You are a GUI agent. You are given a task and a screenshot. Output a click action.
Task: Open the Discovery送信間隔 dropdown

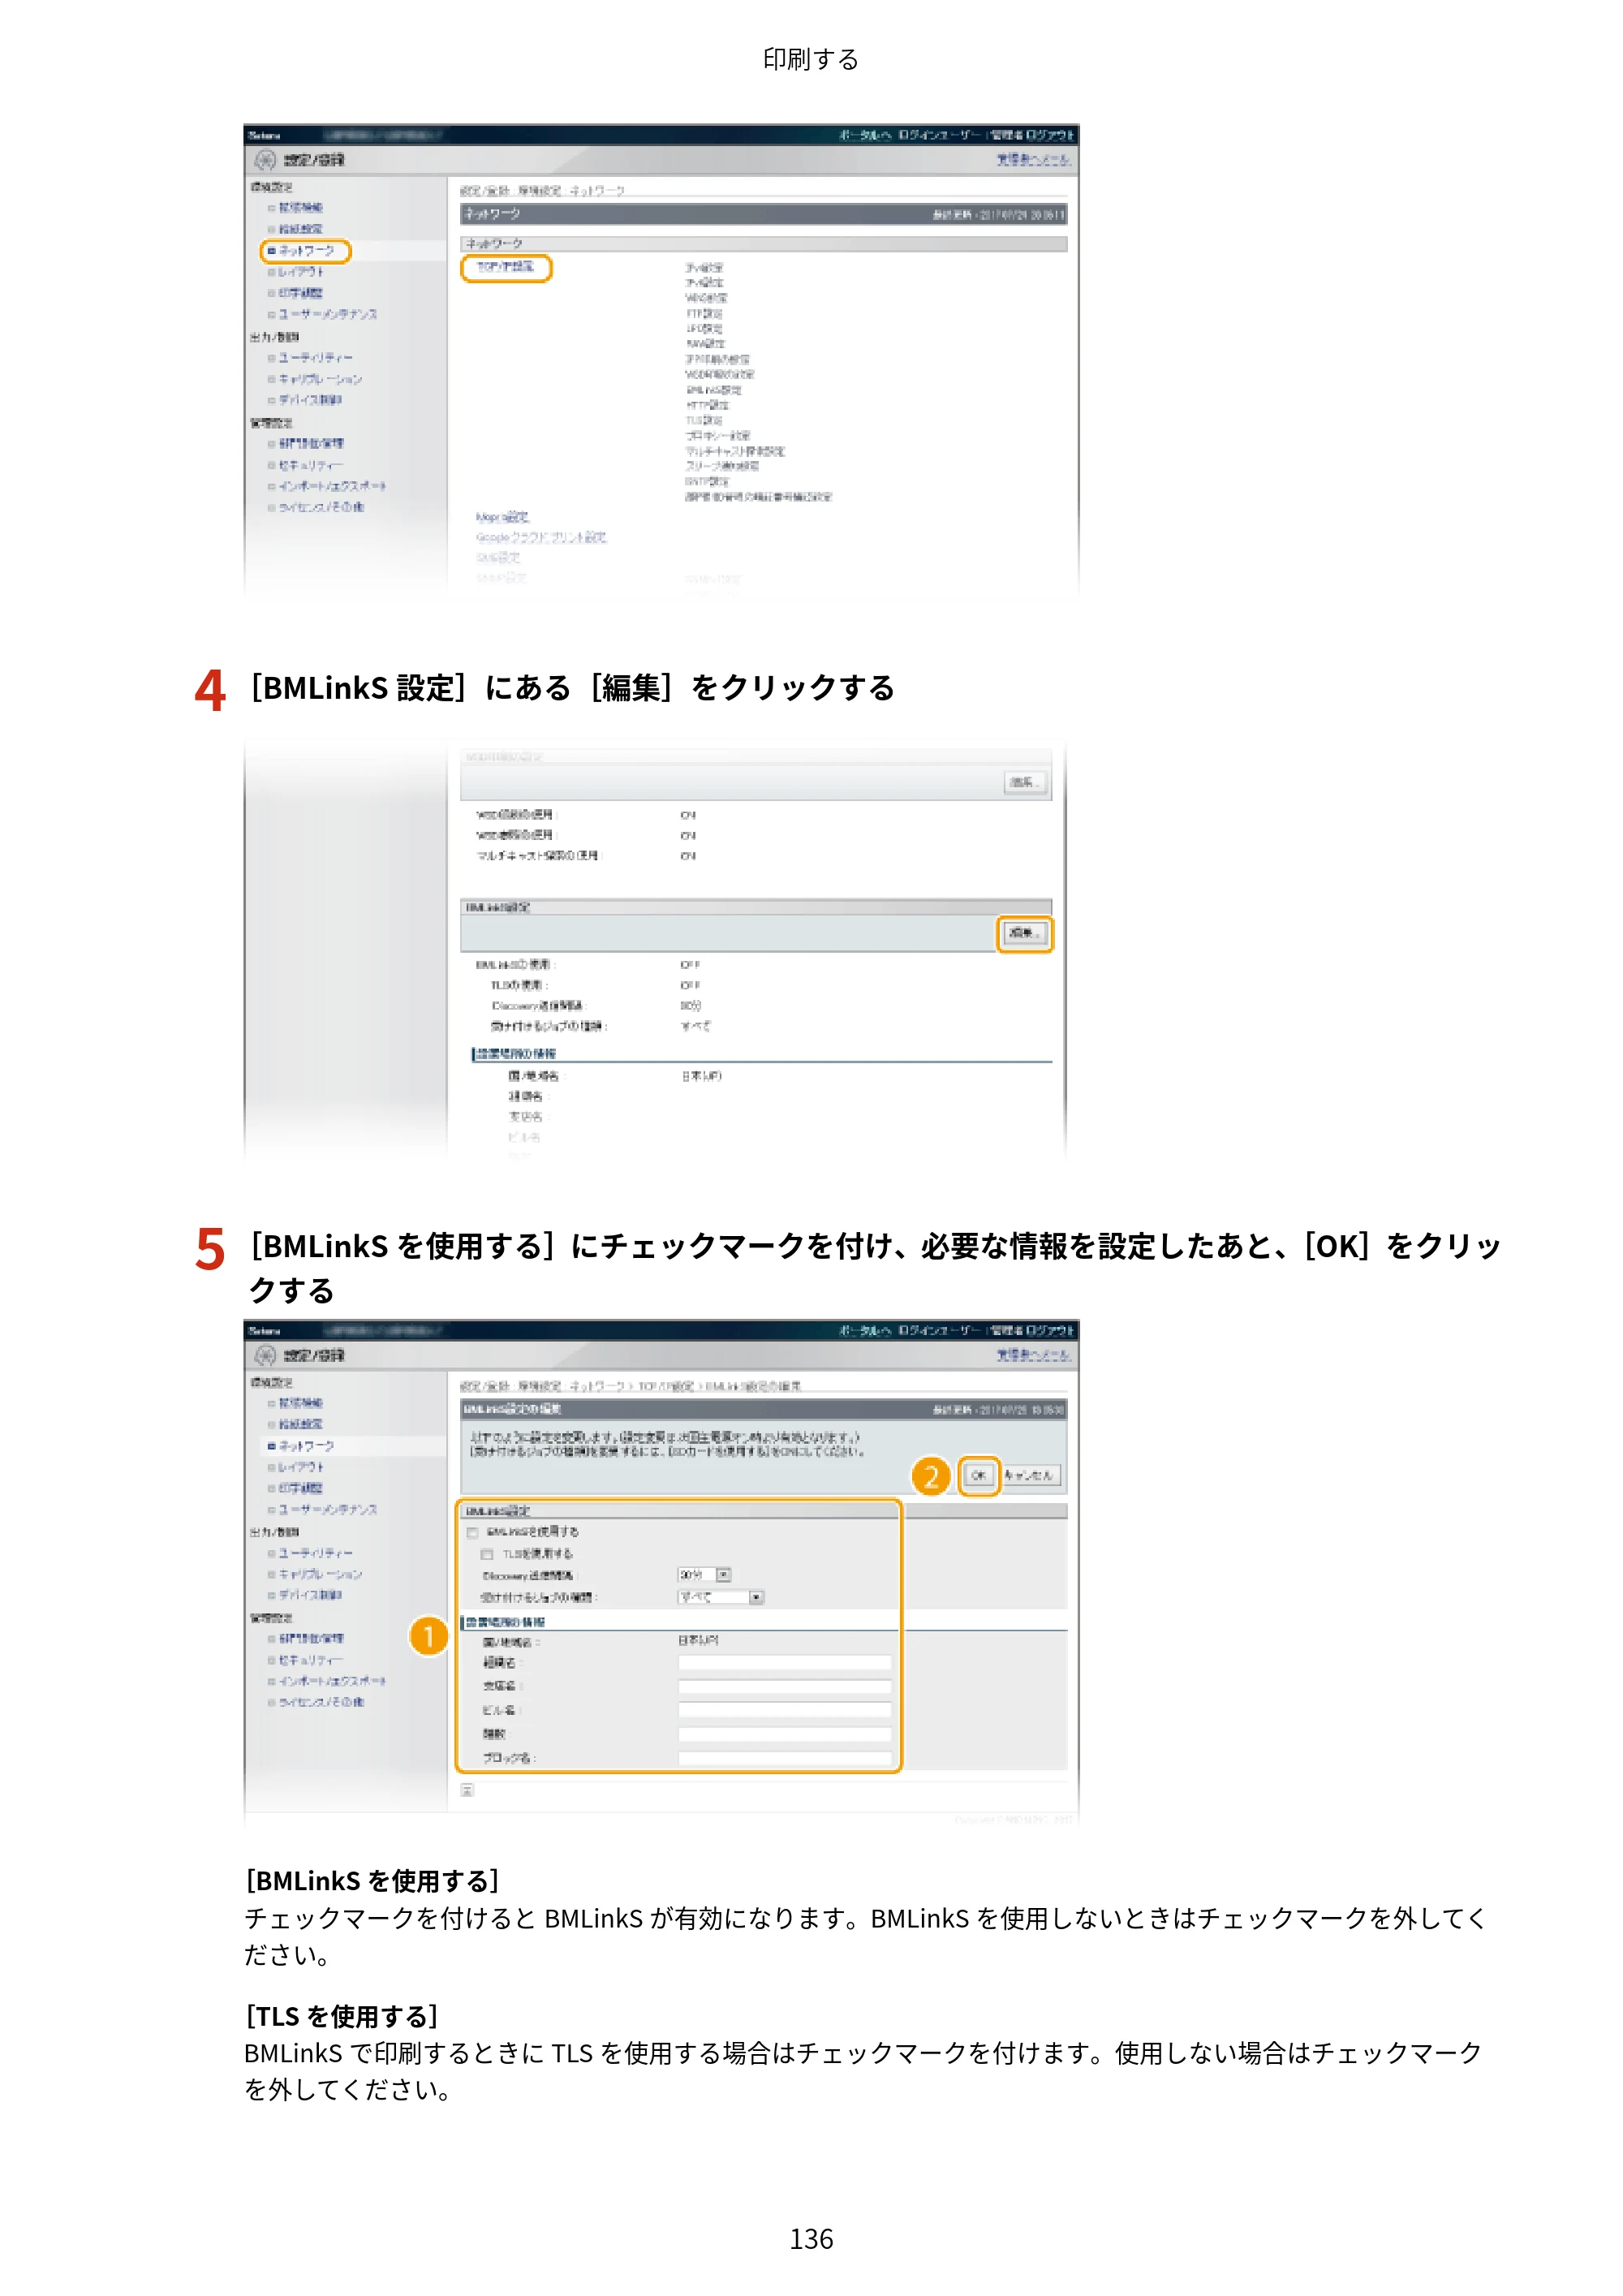point(705,1575)
